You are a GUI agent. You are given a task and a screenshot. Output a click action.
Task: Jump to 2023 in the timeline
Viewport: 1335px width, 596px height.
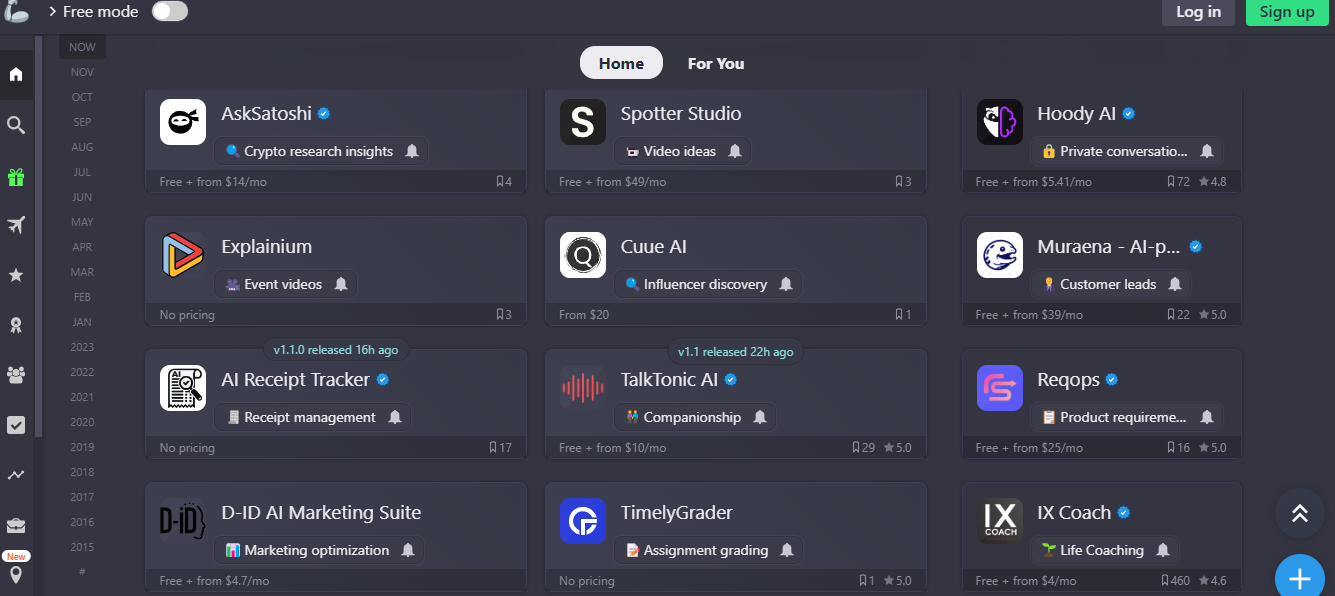coord(82,347)
